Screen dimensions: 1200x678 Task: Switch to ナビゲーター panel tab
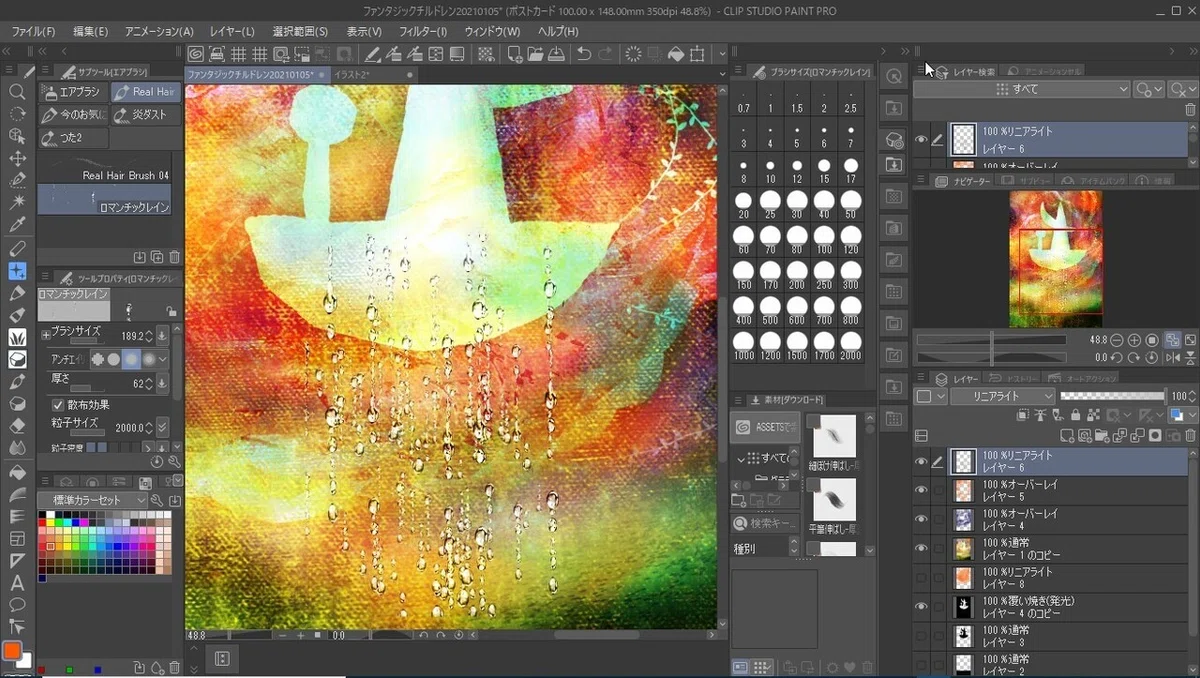pos(963,181)
